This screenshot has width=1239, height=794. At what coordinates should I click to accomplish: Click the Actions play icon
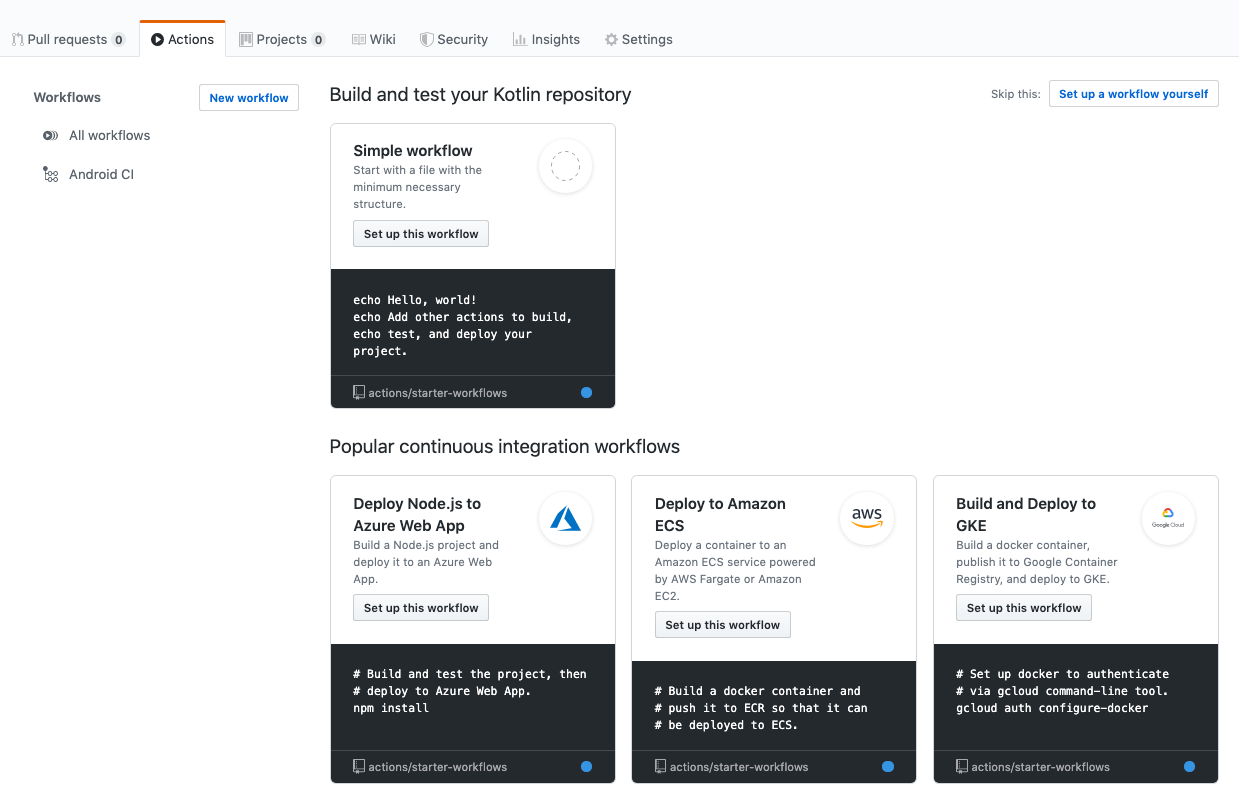point(158,39)
